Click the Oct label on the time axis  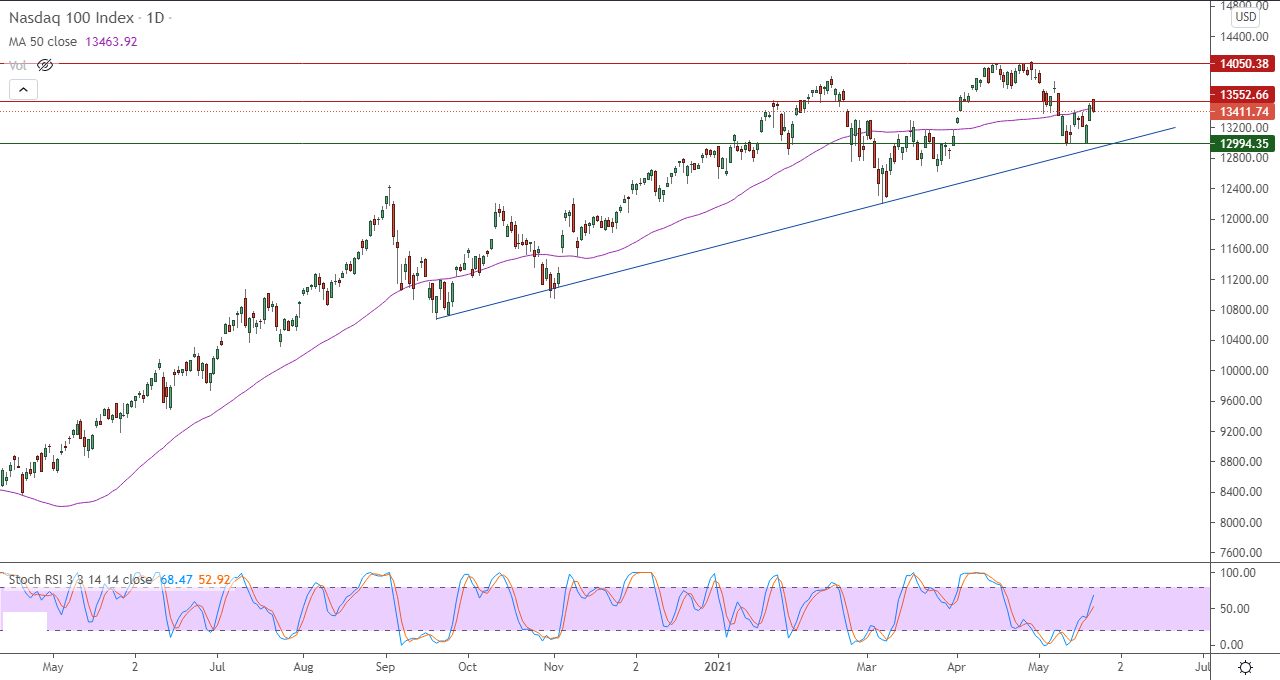coord(467,666)
